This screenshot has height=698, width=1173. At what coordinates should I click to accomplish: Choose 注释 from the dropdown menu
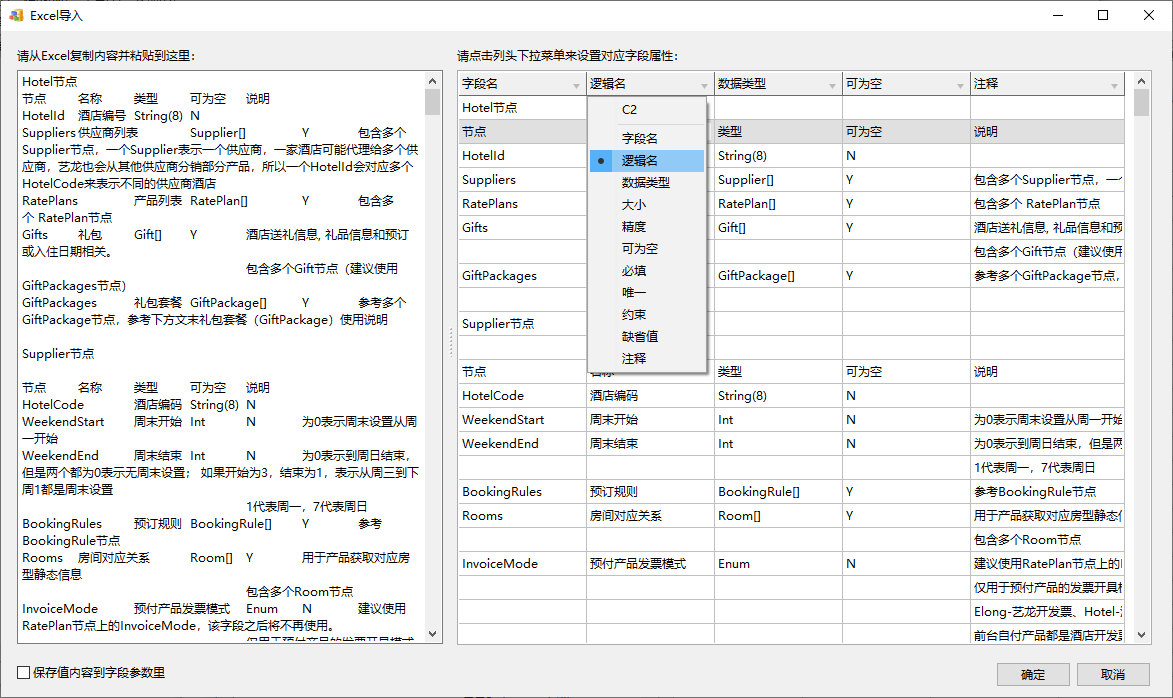coord(647,359)
